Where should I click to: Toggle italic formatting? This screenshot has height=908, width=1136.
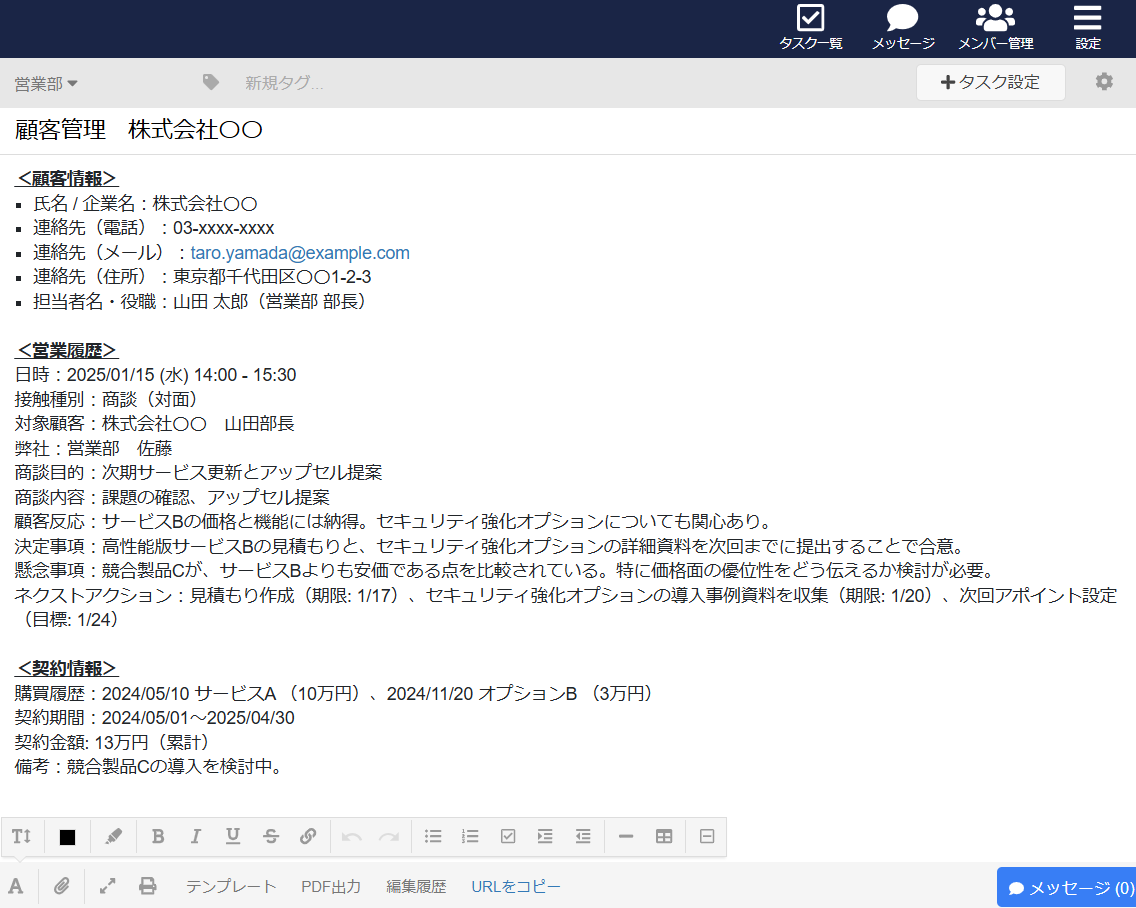point(195,836)
